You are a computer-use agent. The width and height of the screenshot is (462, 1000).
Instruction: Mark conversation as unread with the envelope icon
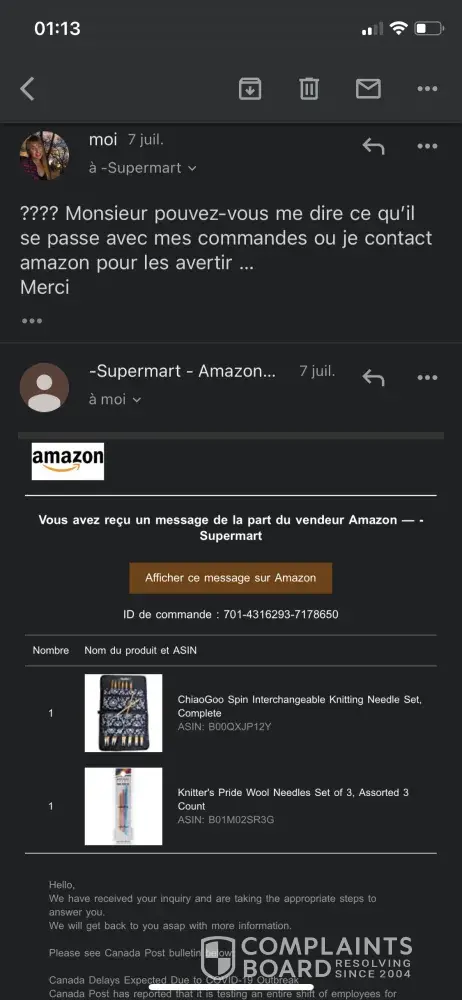(x=368, y=89)
